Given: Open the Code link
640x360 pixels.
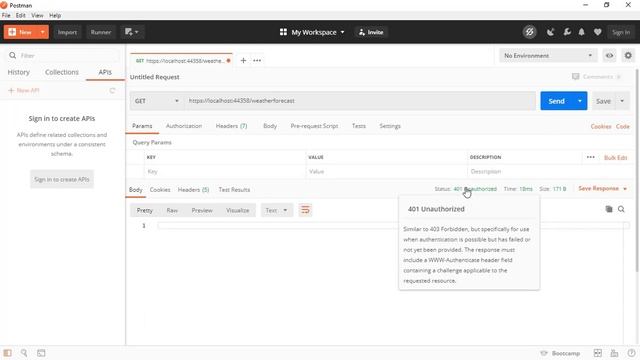Looking at the screenshot, I should point(622,127).
